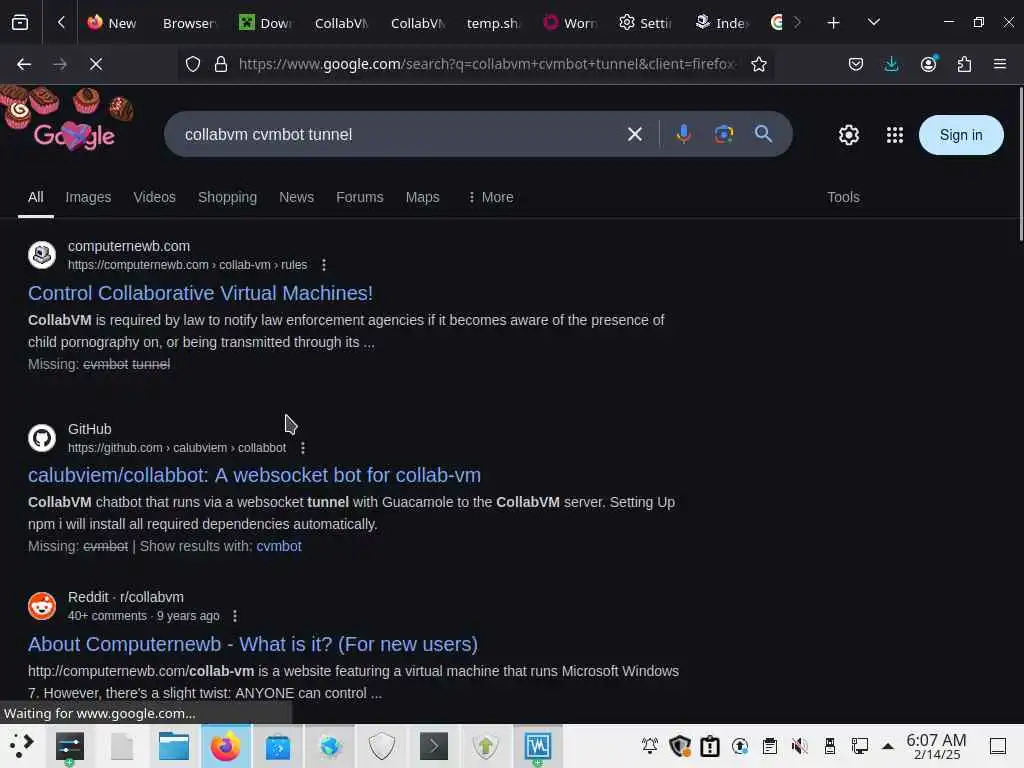Open the Reddit result options menu

[x=235, y=616]
